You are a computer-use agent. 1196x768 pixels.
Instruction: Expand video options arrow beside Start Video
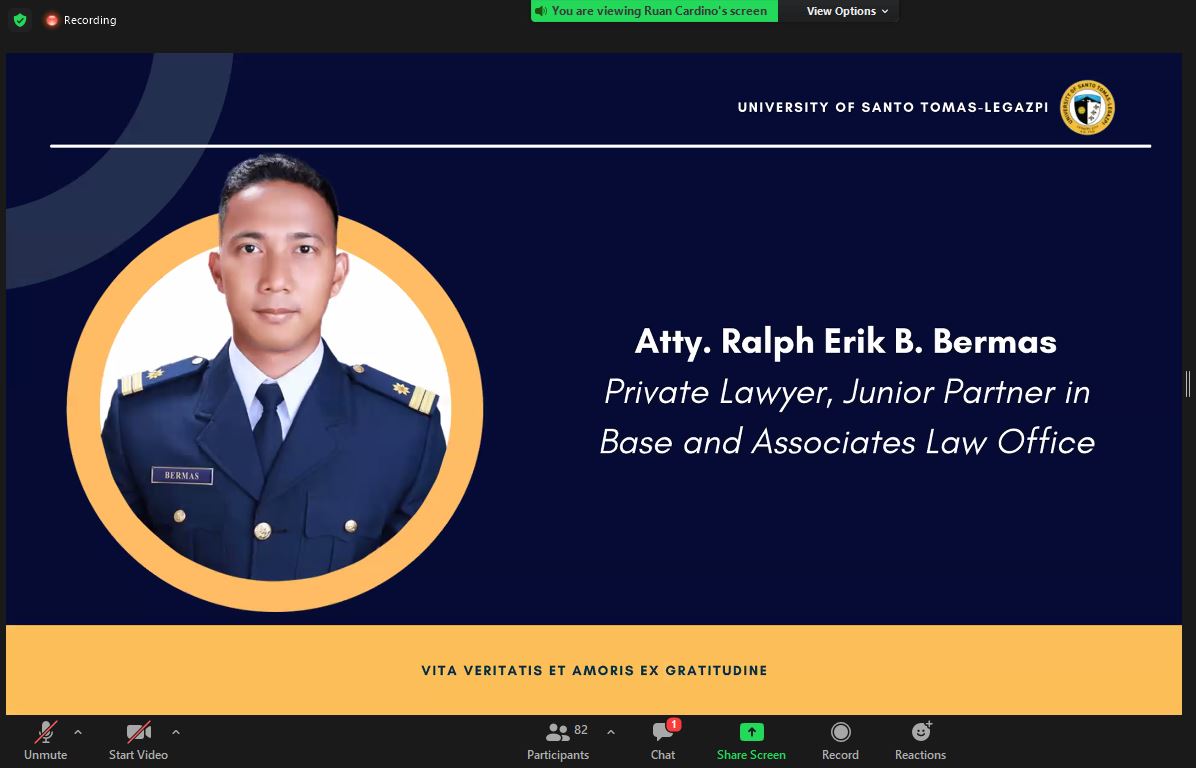[x=176, y=732]
